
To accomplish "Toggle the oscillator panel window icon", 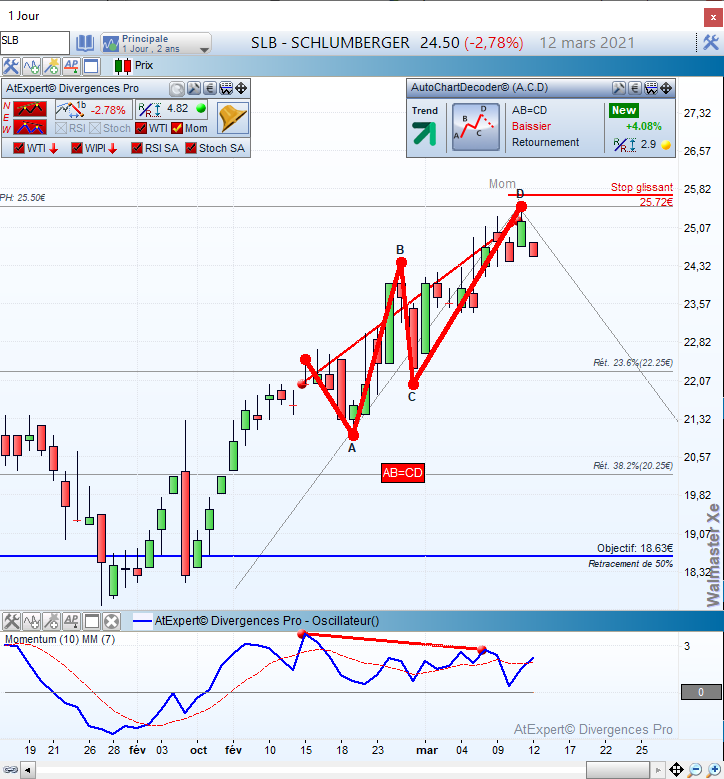I will click(92, 622).
